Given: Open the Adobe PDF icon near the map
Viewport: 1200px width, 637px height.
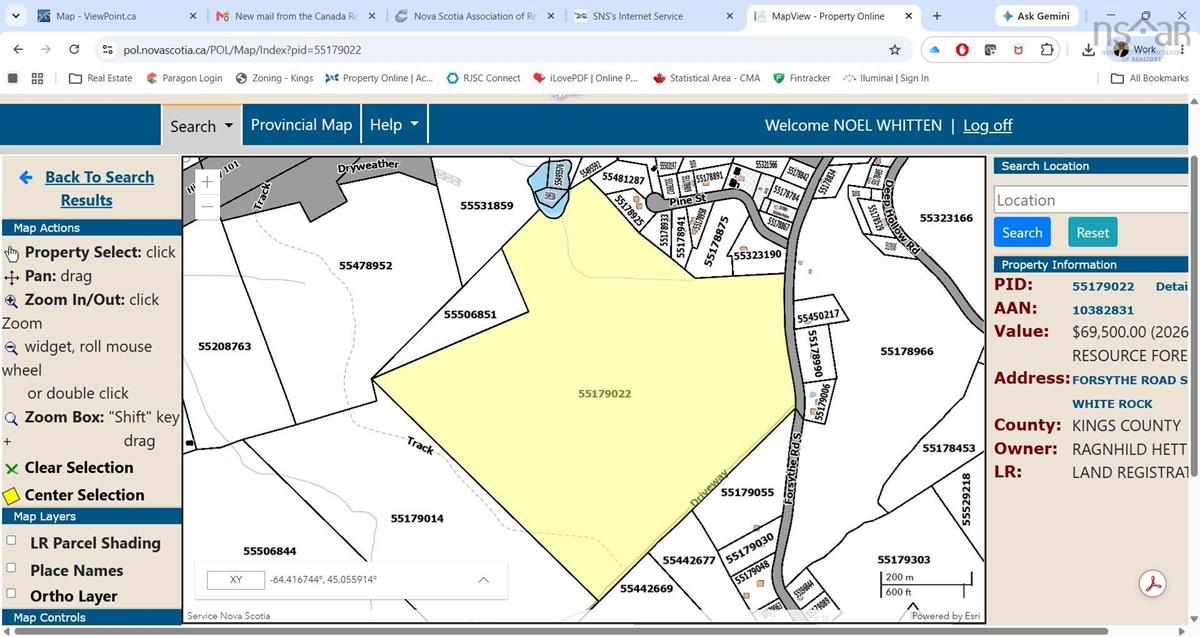Looking at the screenshot, I should 1153,584.
